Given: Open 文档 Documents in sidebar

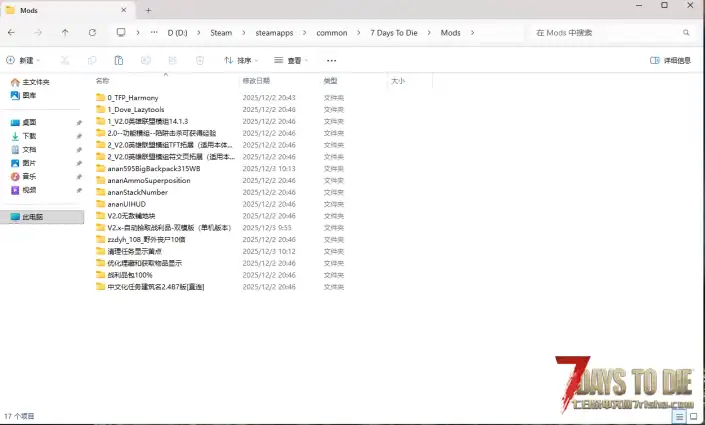Looking at the screenshot, I should [x=23, y=149].
